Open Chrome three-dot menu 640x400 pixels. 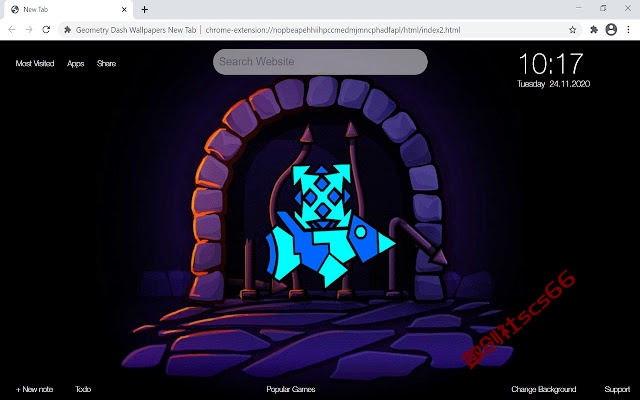point(628,29)
